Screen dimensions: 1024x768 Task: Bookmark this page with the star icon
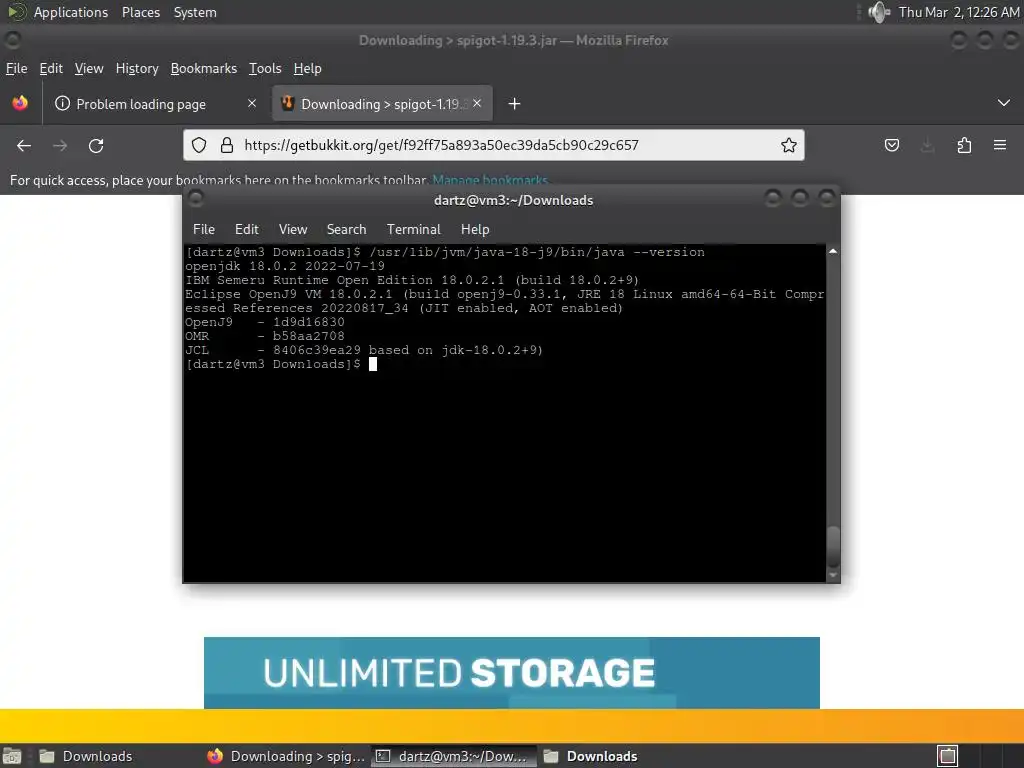[789, 145]
